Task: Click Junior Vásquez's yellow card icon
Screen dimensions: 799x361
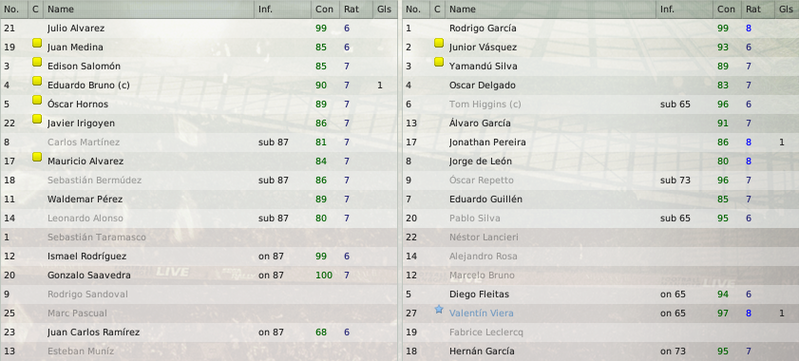Action: [439, 43]
